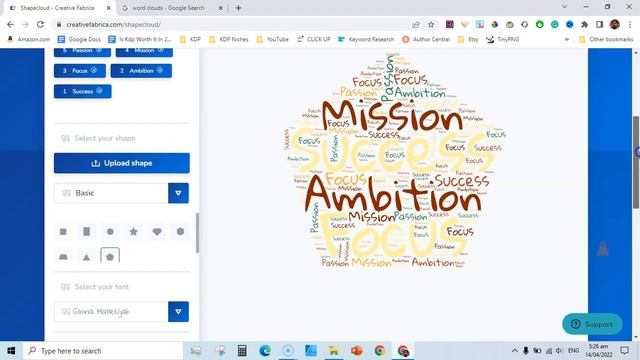Screen dimensions: 640x360
Task: Open the Gloria Hallelujah font dropdown
Action: [178, 311]
